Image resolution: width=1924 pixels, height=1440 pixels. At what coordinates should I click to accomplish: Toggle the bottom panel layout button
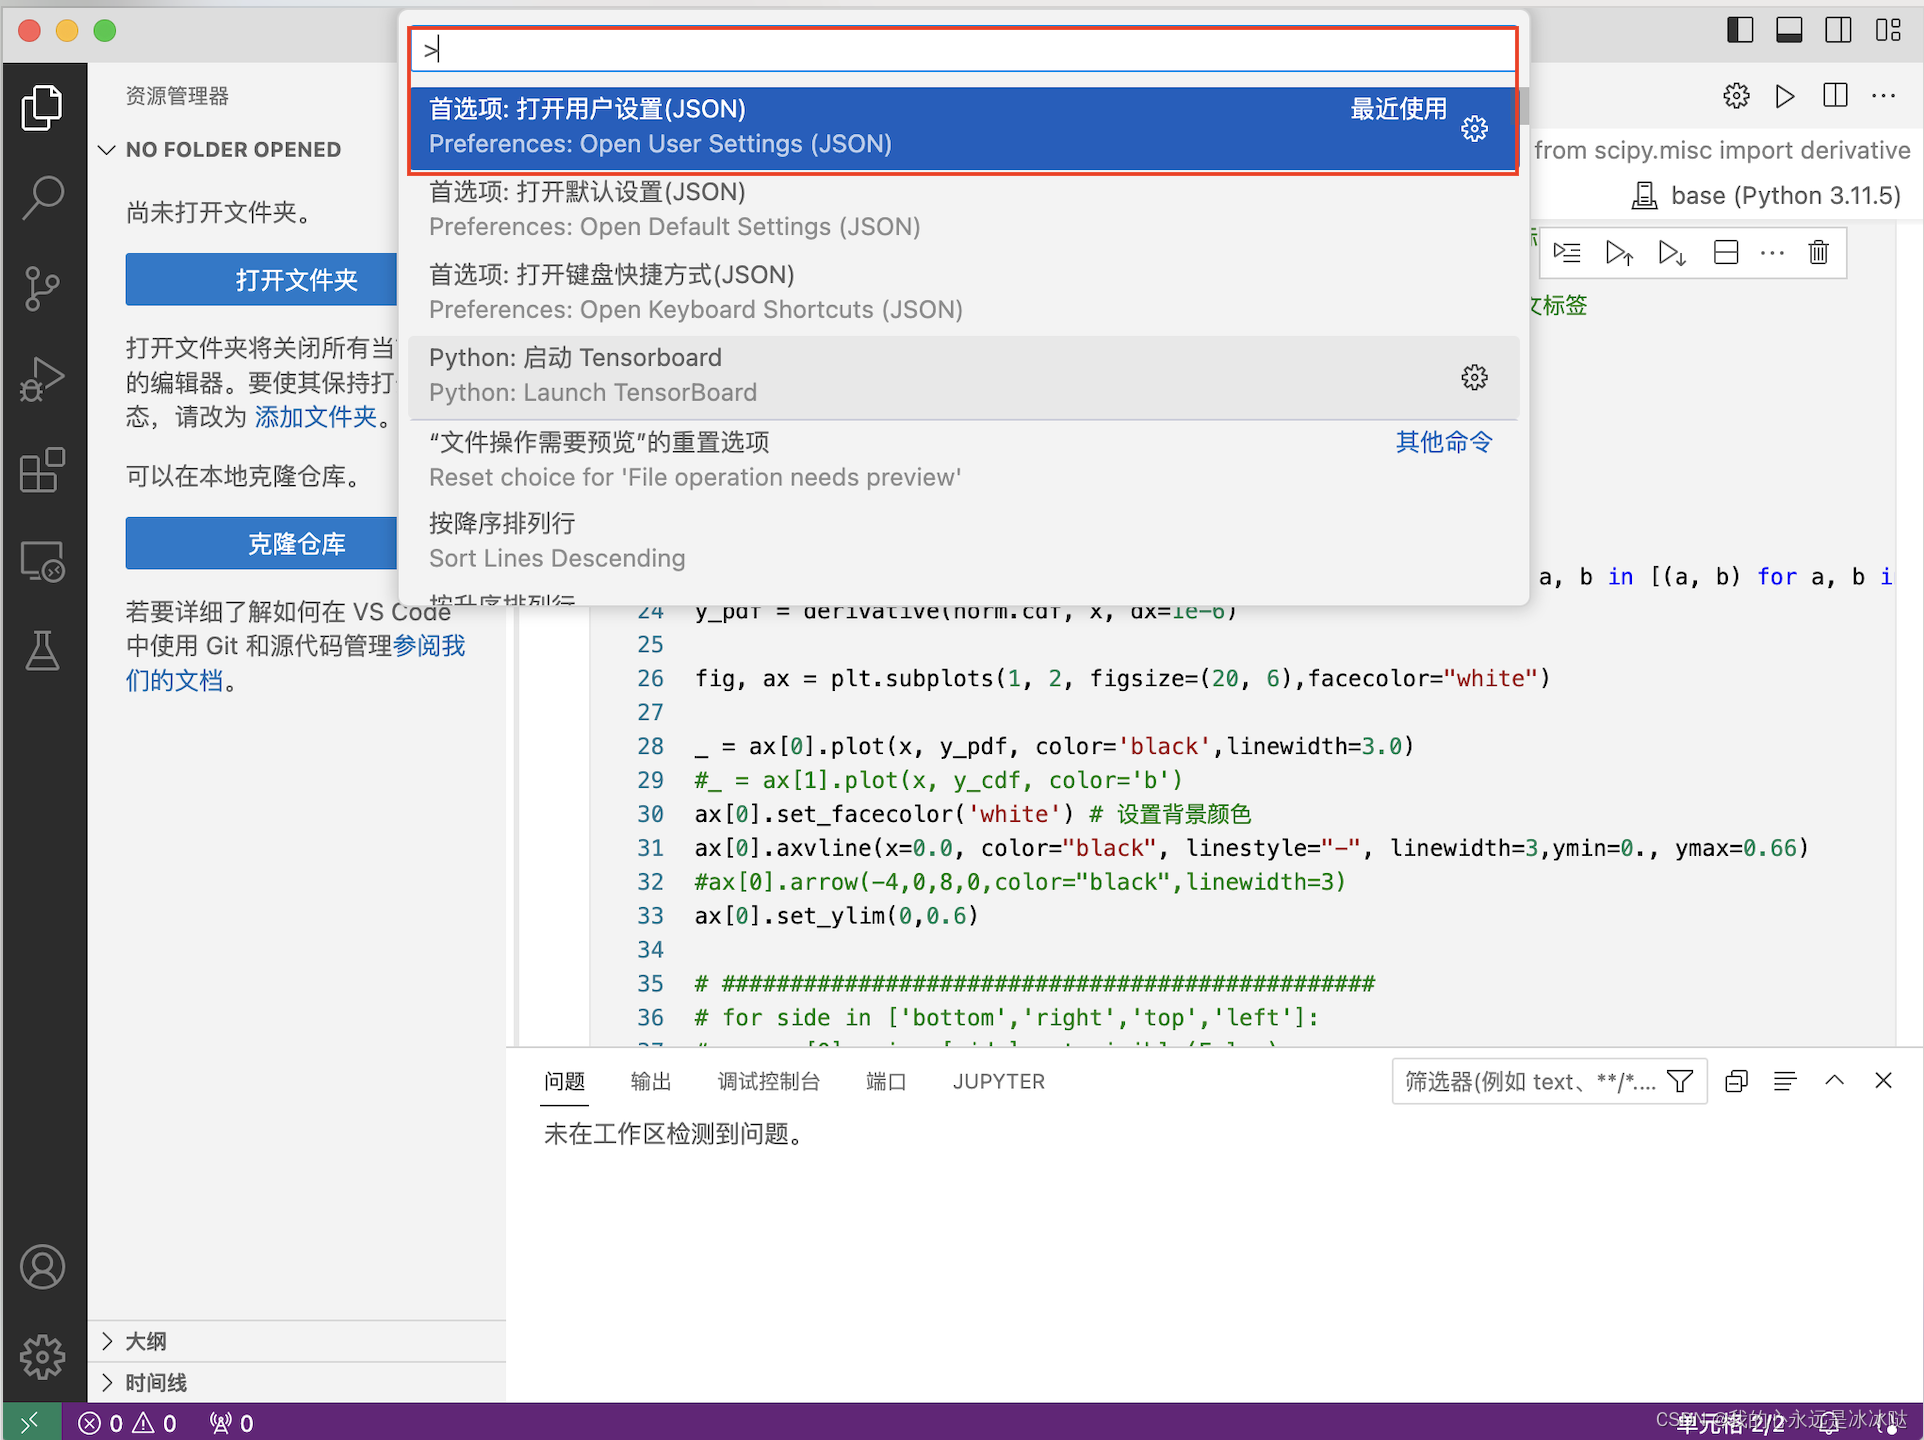click(1789, 30)
